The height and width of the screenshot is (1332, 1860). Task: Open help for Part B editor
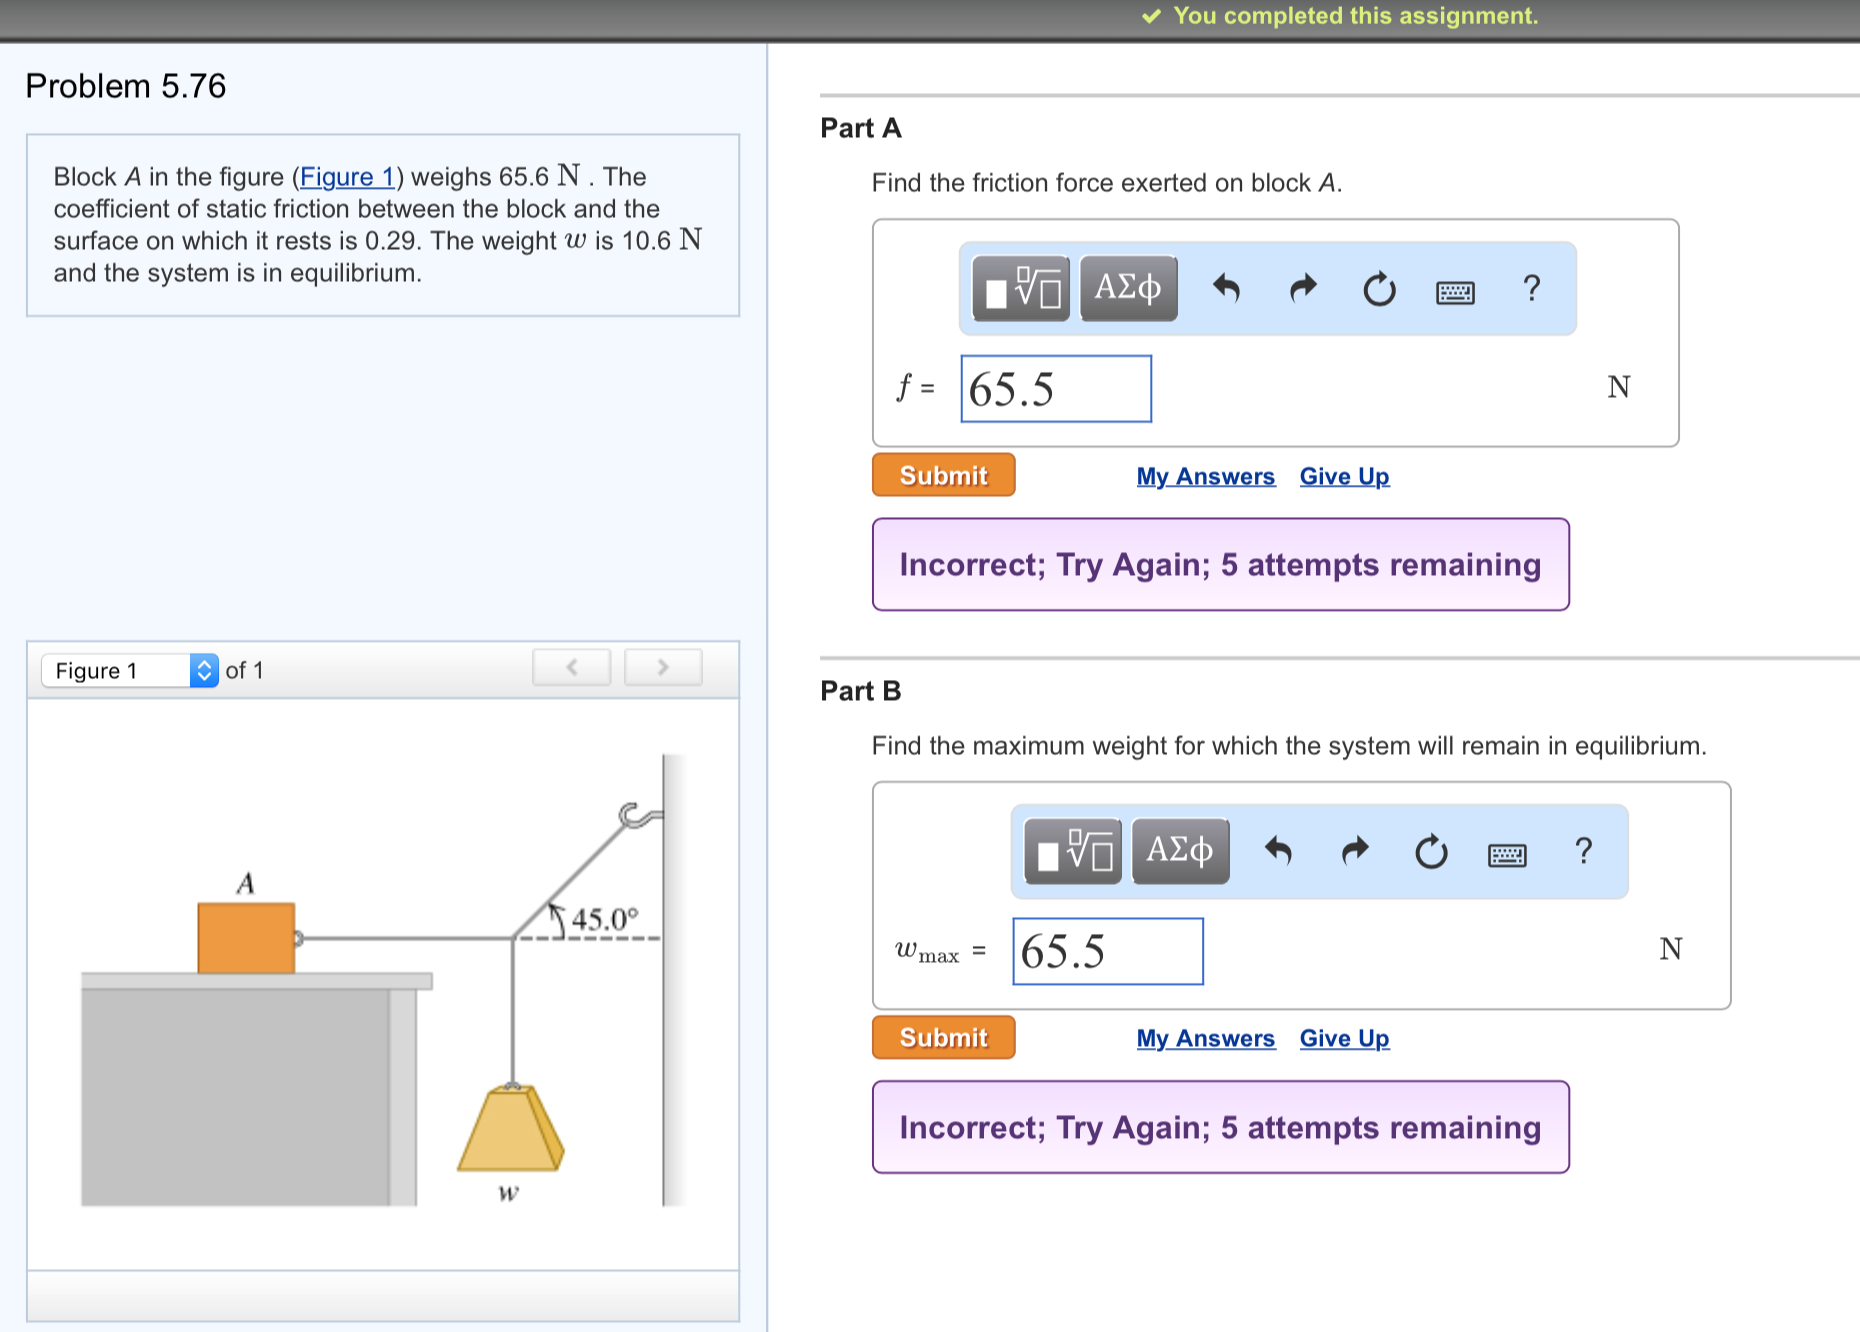[x=1583, y=850]
